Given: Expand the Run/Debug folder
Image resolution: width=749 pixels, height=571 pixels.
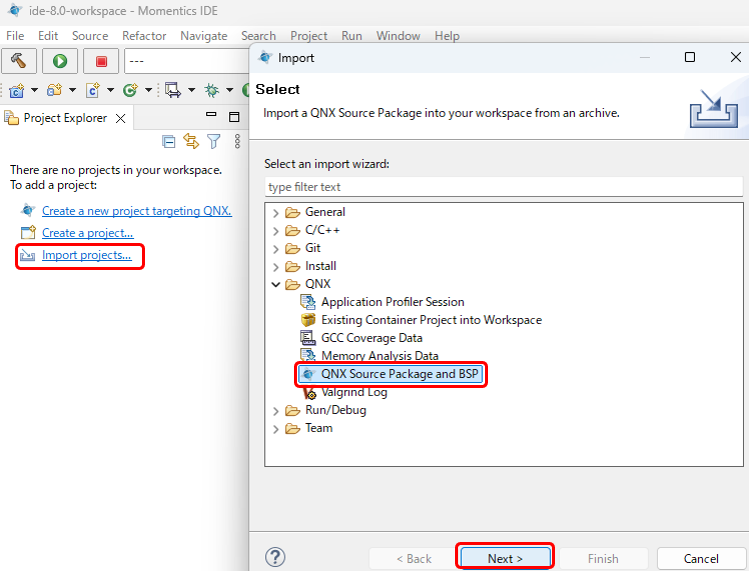Looking at the screenshot, I should [x=276, y=411].
